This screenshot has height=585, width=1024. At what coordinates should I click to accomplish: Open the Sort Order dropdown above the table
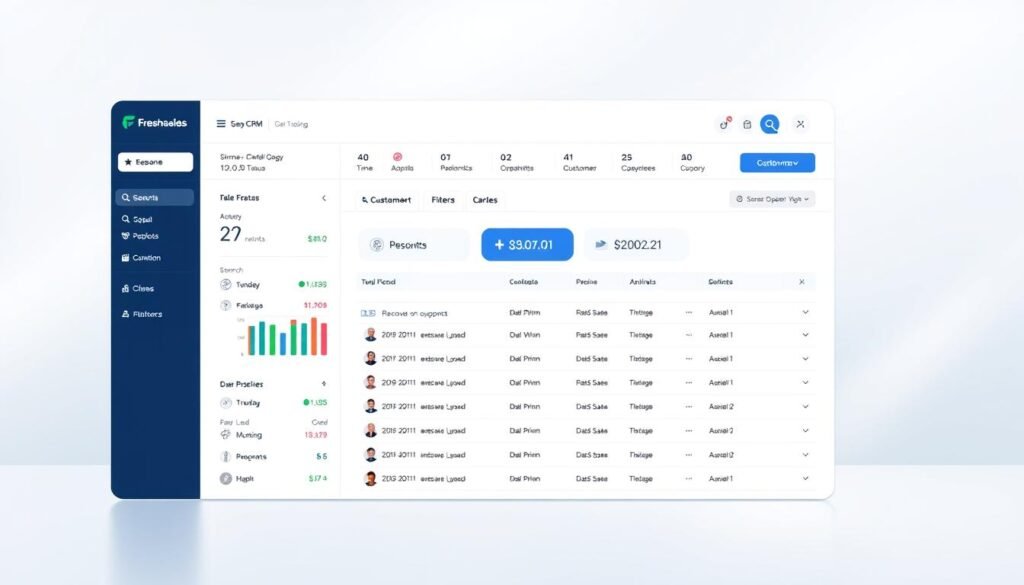(772, 199)
